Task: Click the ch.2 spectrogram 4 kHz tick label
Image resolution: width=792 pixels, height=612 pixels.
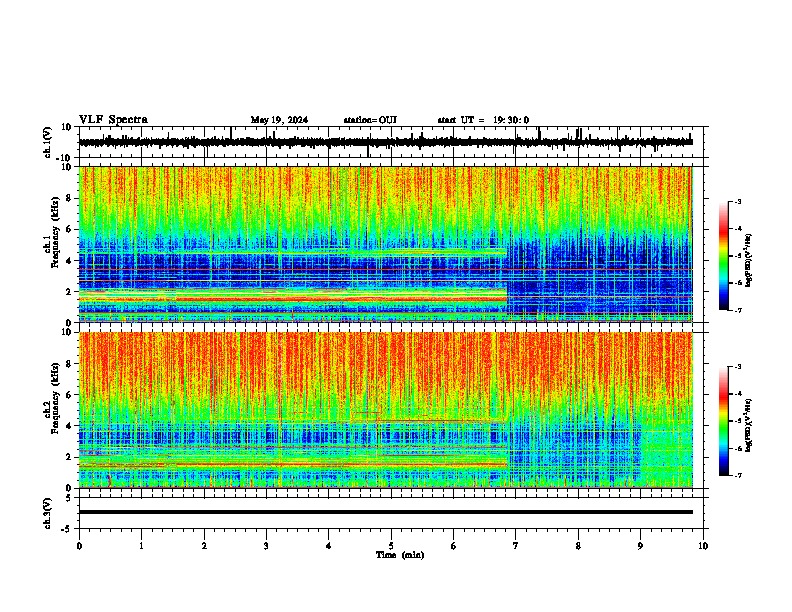Action: pyautogui.click(x=69, y=426)
